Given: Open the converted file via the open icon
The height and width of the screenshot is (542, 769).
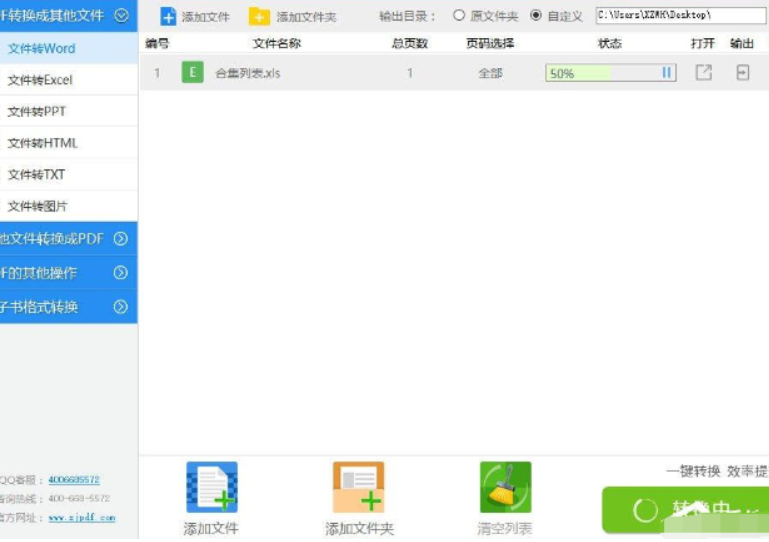Looking at the screenshot, I should pos(703,73).
